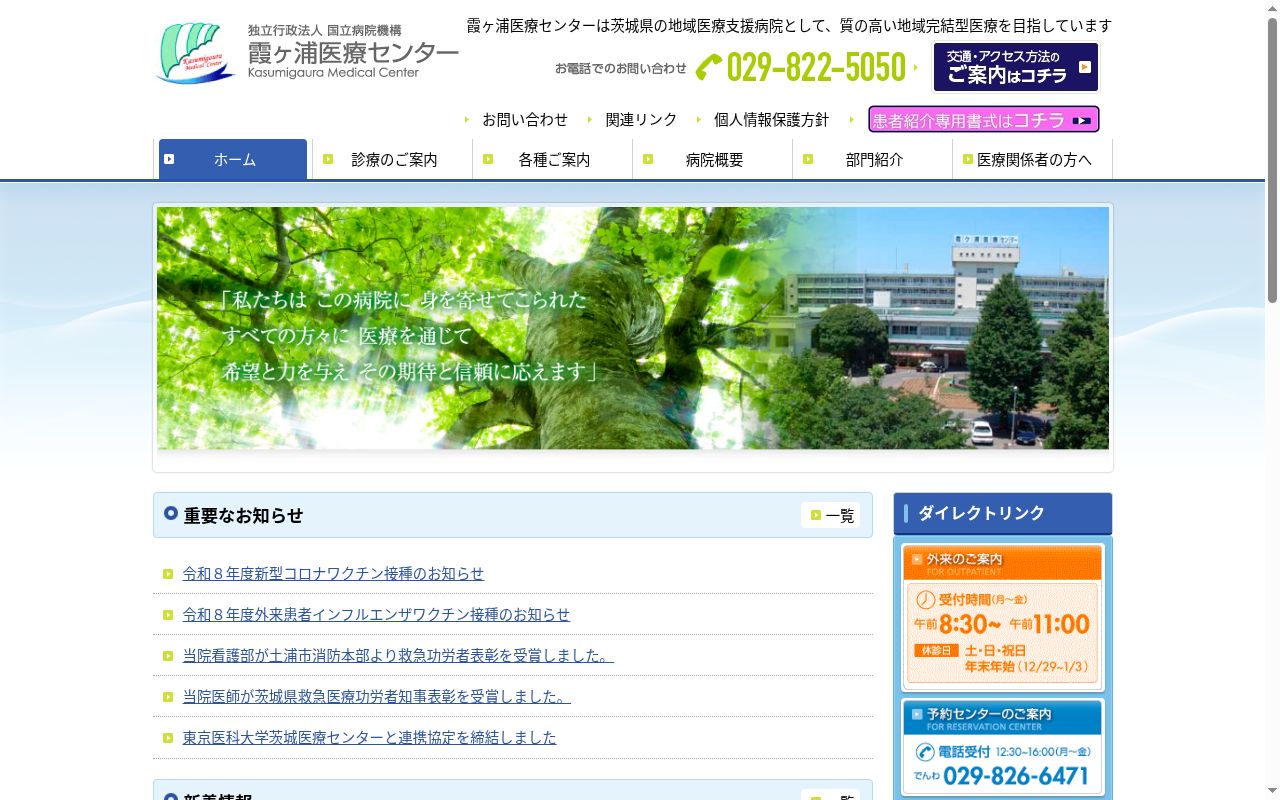Click the blue circle icon beside 重要なお知らせ
Screen dimensions: 1280x800
[171, 514]
